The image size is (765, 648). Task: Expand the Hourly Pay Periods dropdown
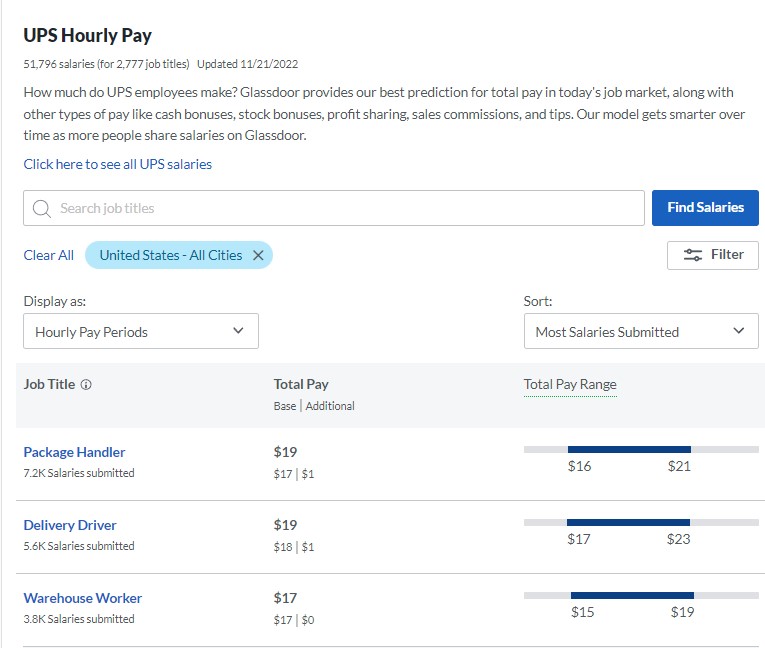(141, 331)
